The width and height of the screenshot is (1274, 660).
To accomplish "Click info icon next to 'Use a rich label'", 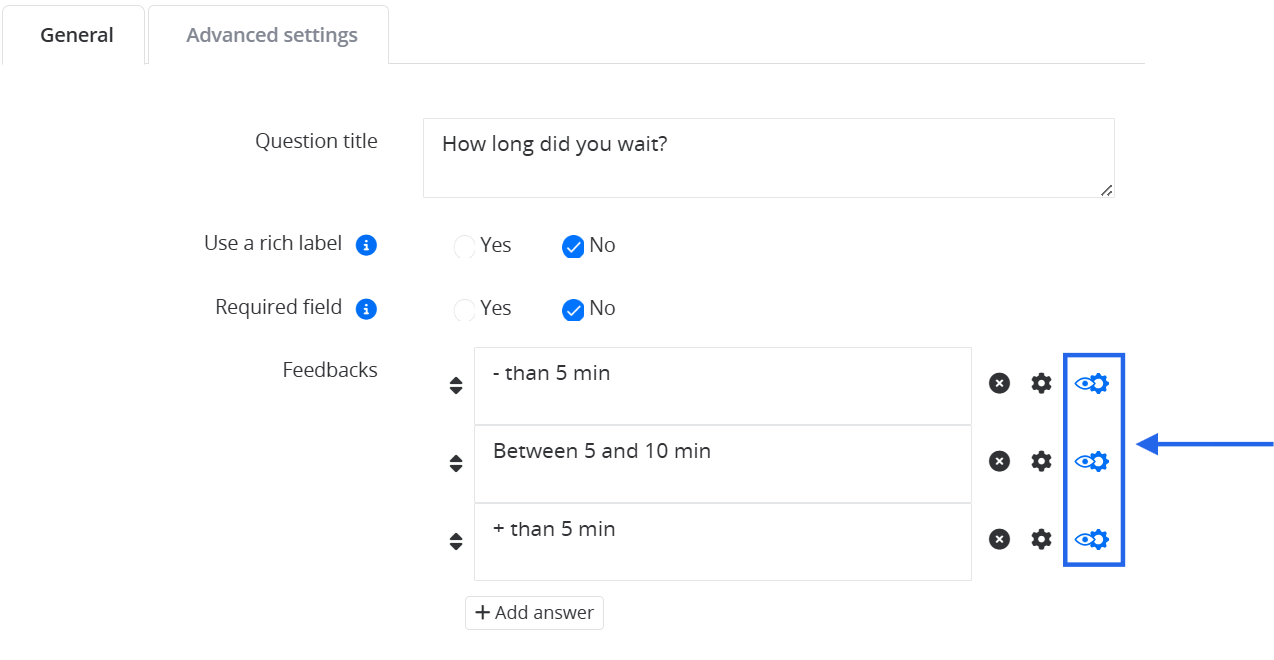I will pyautogui.click(x=367, y=245).
